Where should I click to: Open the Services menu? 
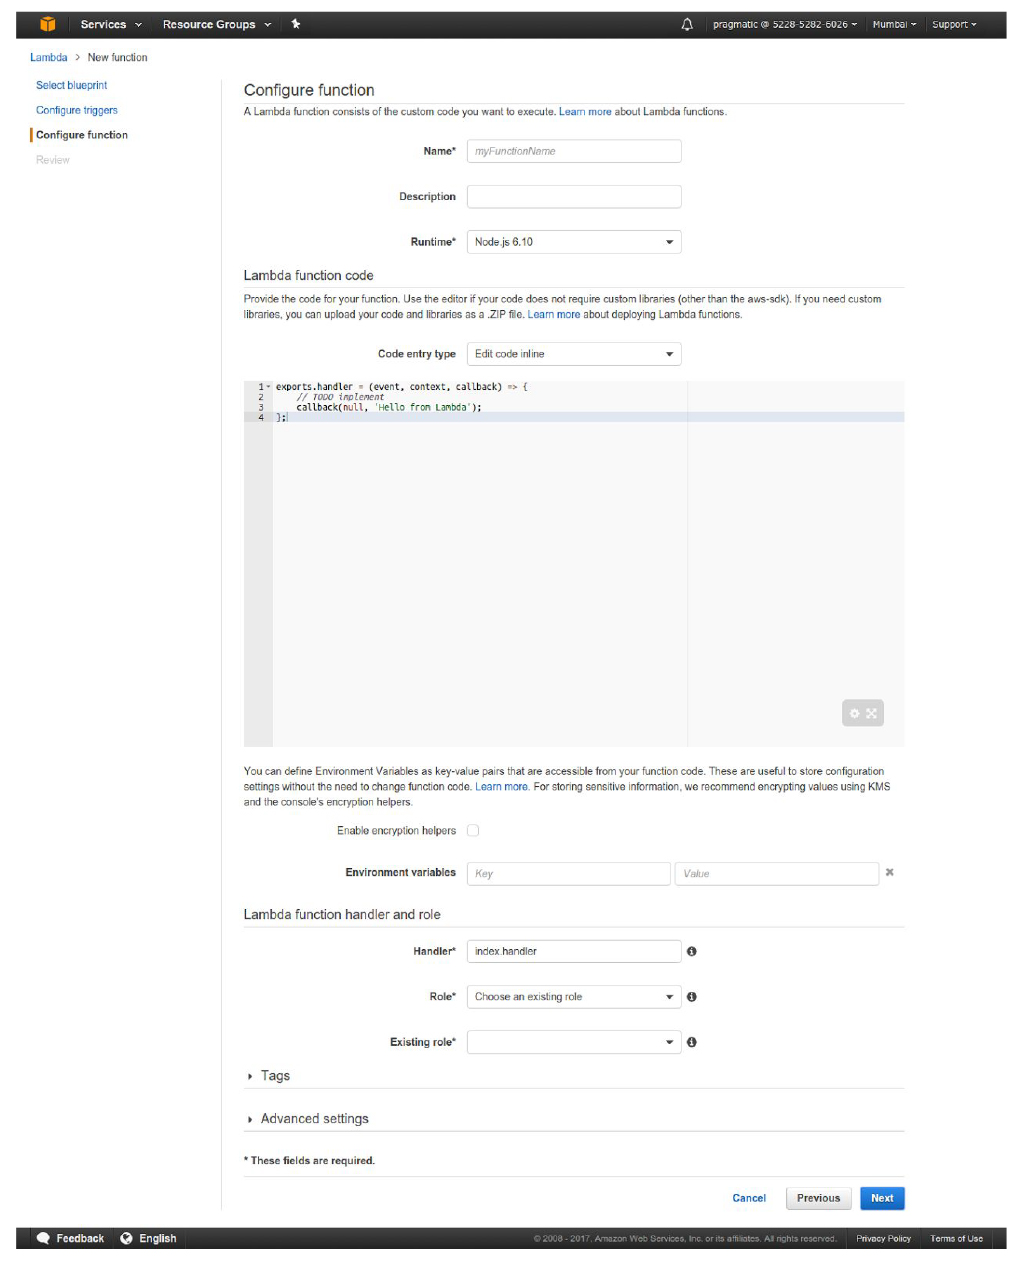coord(111,24)
